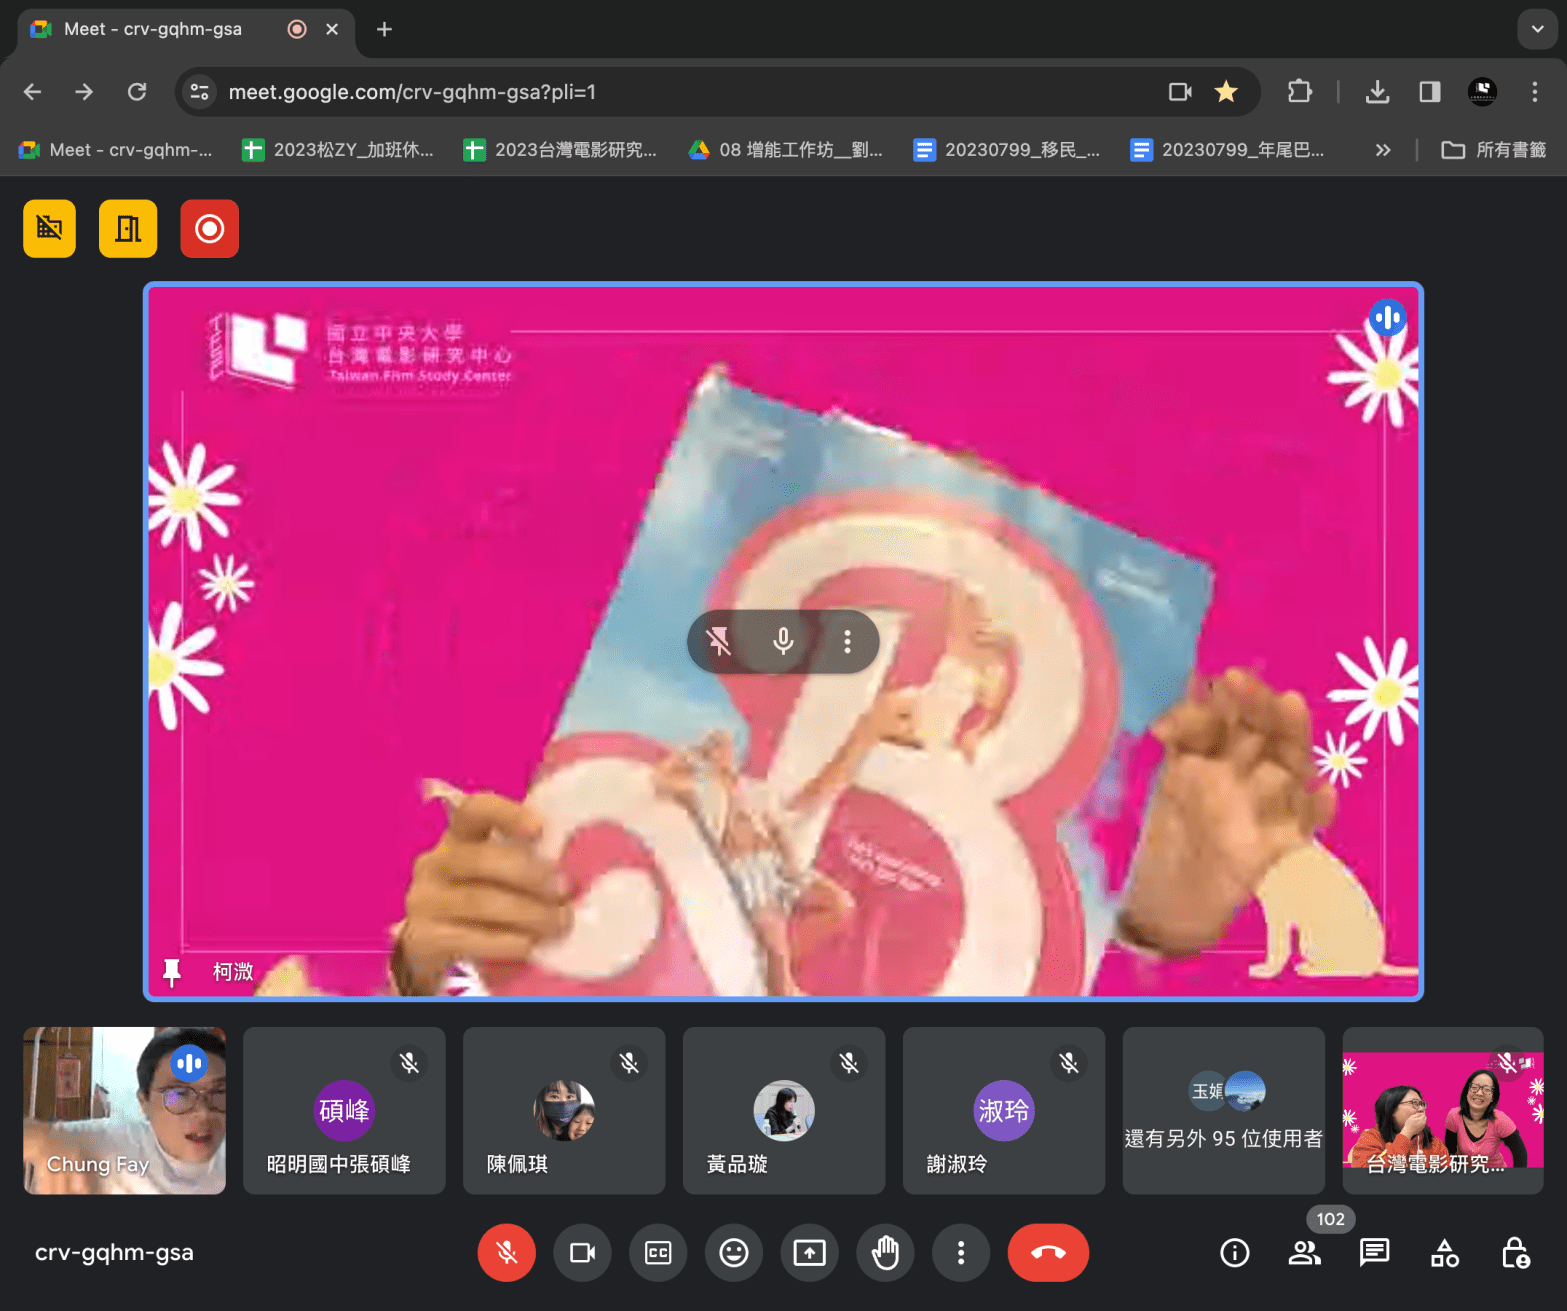Expand the hidden bookmarks chevron
The image size is (1567, 1311).
coord(1382,150)
